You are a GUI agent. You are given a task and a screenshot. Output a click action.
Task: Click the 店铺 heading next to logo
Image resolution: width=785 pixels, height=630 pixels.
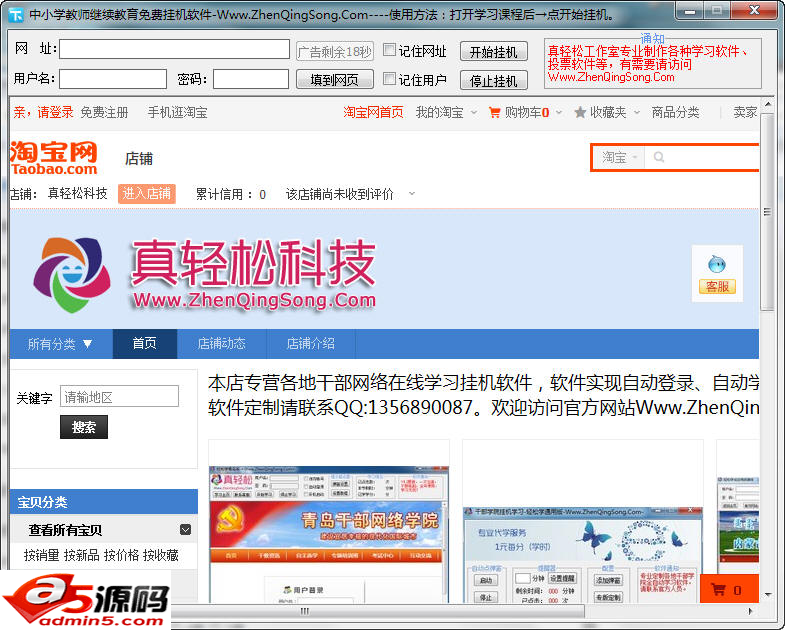[139, 159]
